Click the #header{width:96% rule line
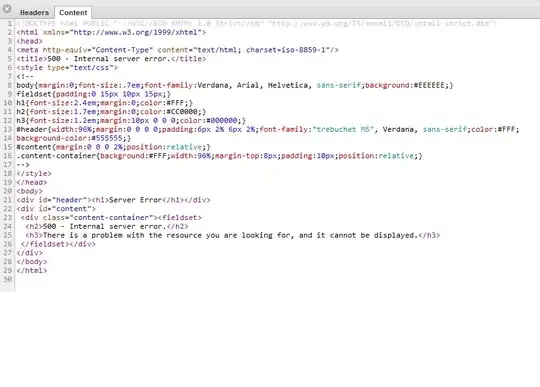 click(268, 129)
